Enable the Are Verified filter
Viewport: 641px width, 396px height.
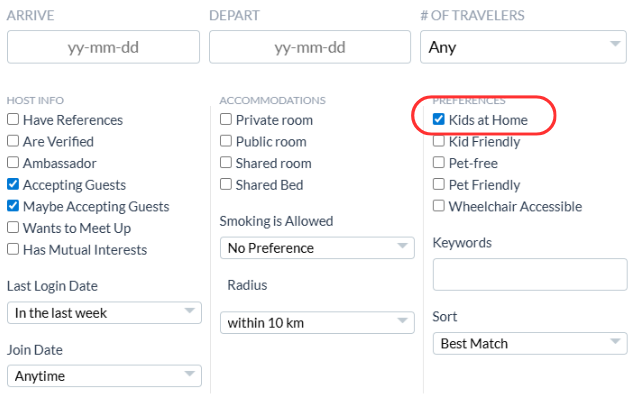pos(13,141)
